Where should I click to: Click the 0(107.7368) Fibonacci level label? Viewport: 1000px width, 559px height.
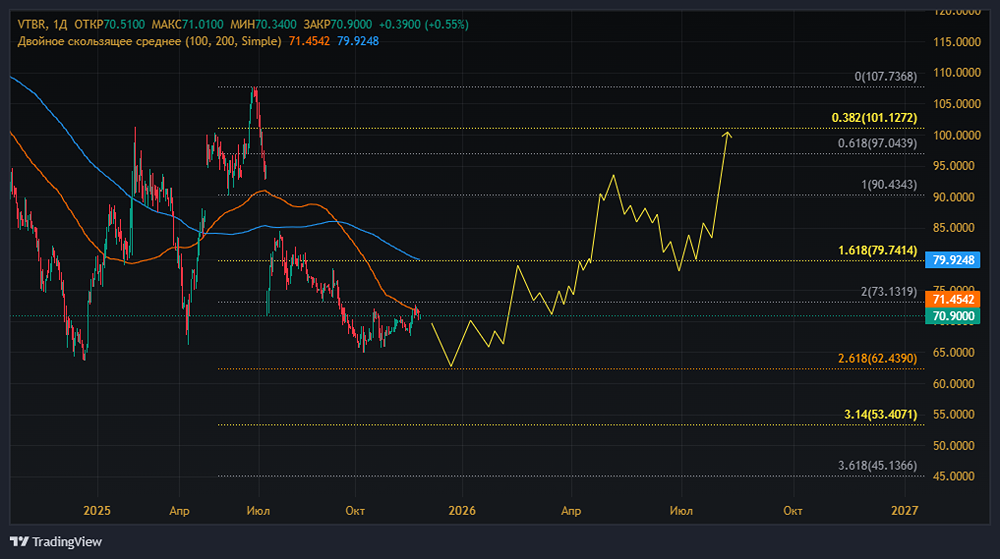coord(885,76)
